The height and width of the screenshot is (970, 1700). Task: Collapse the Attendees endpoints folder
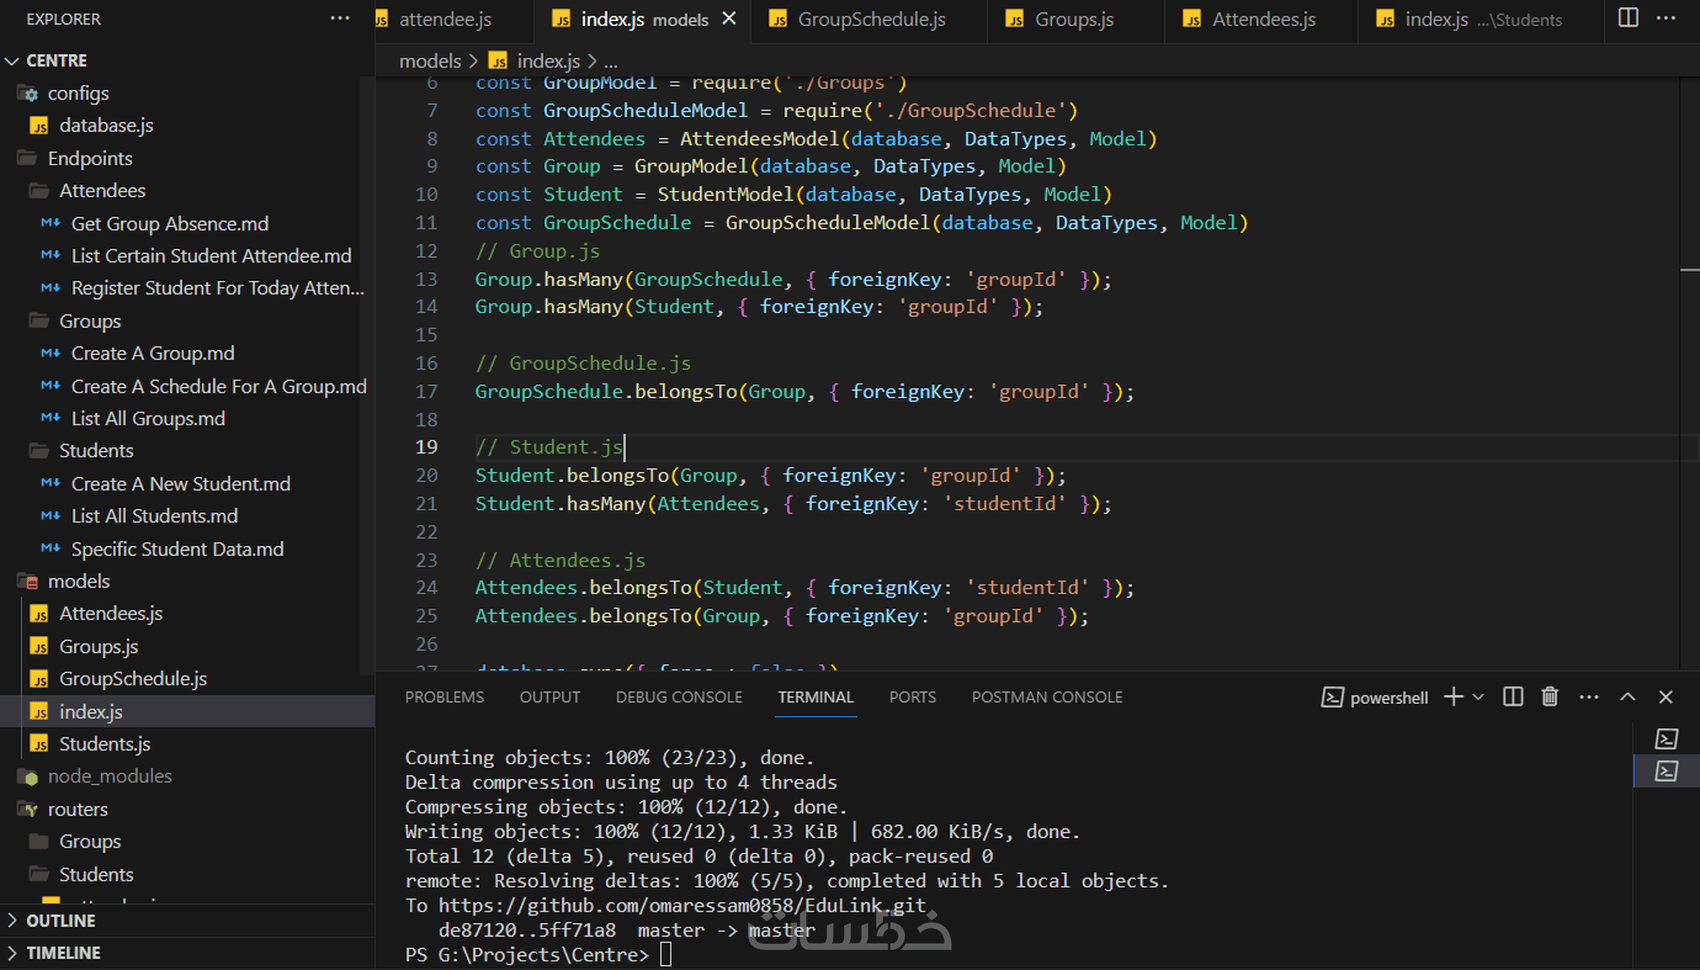pyautogui.click(x=187, y=190)
